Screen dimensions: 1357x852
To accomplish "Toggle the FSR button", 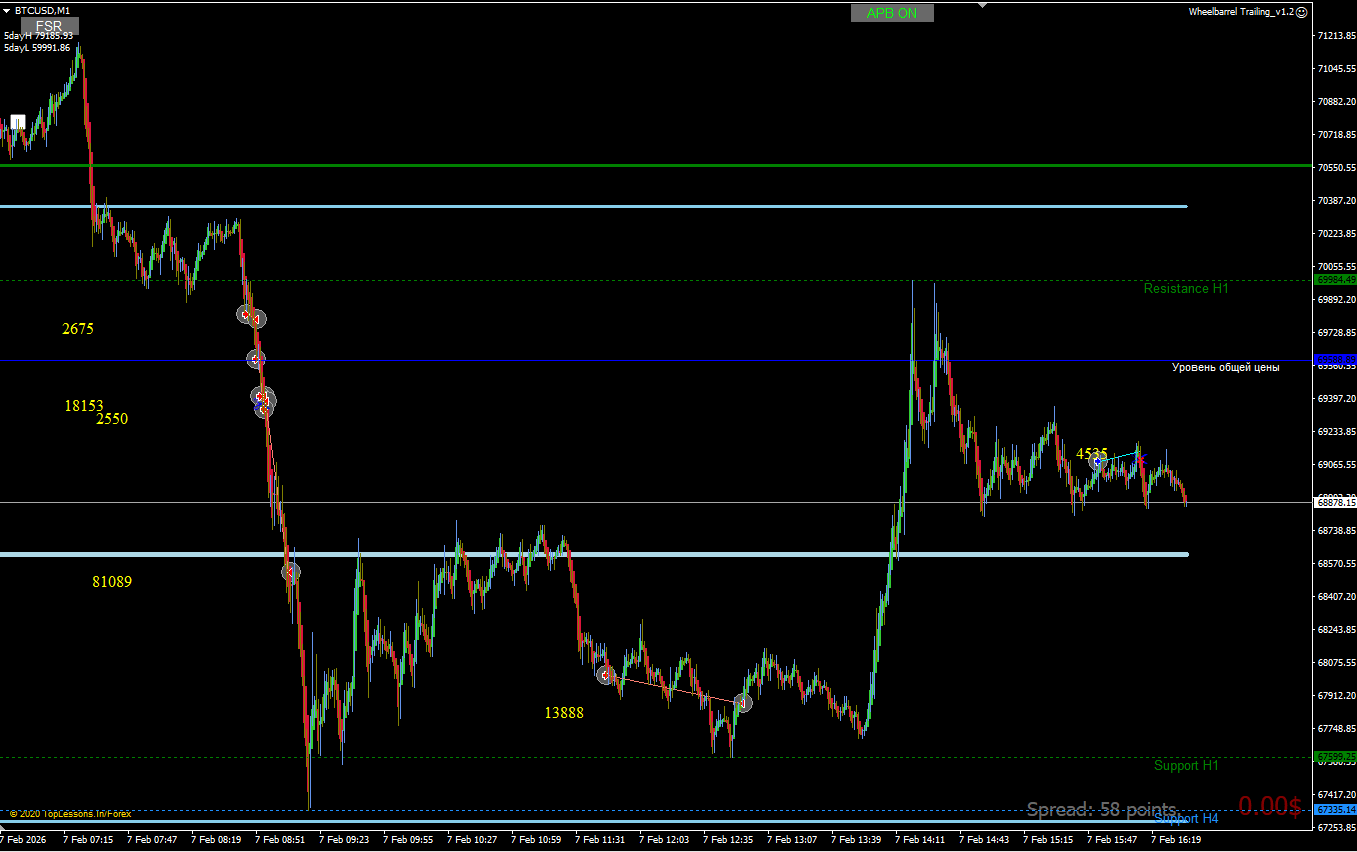I will click(48, 26).
